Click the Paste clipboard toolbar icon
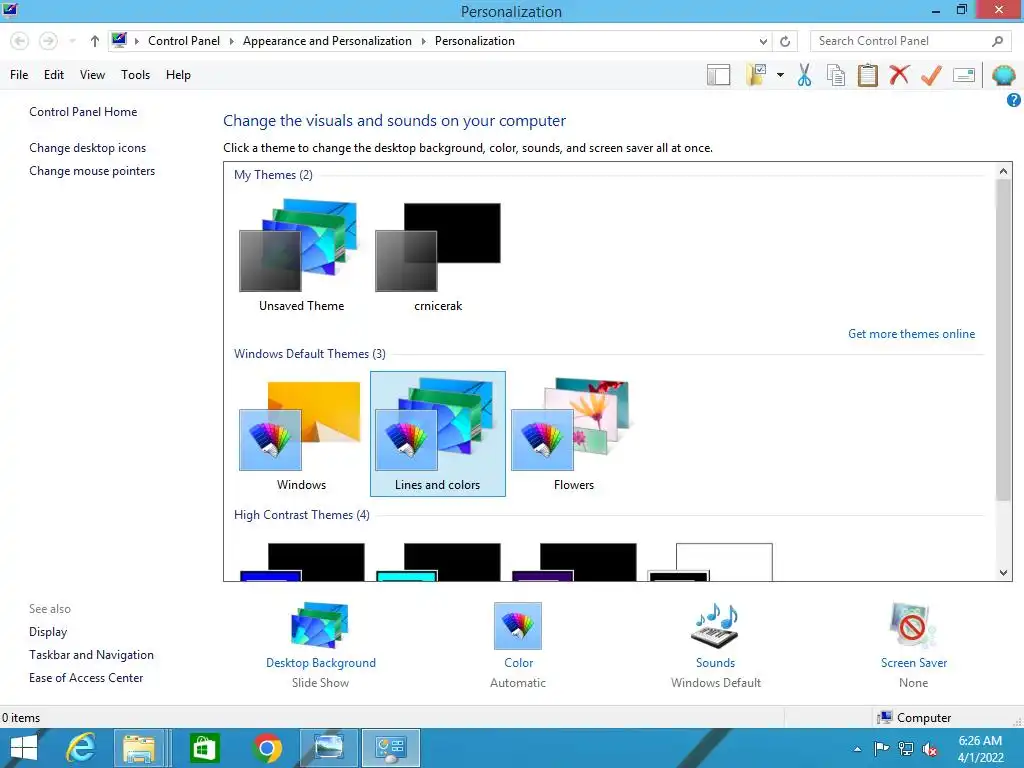Viewport: 1024px width, 768px height. tap(867, 75)
